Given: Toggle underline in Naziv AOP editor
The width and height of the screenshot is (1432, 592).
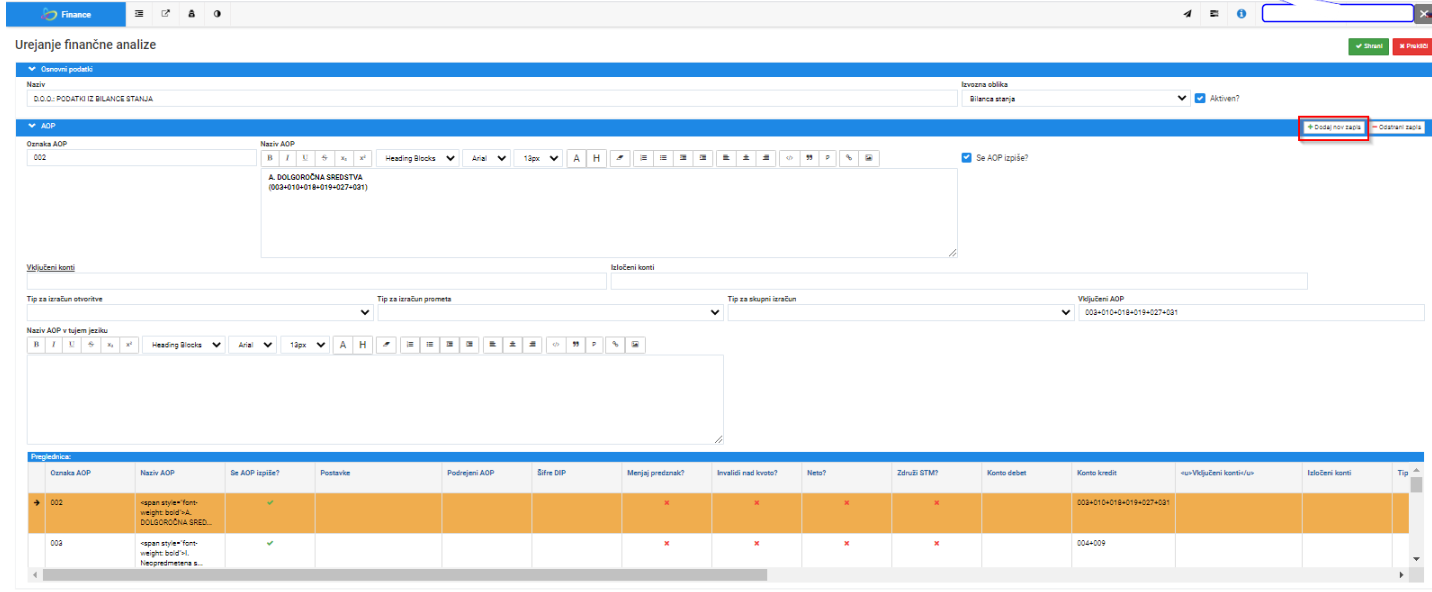Looking at the screenshot, I should pos(306,158).
